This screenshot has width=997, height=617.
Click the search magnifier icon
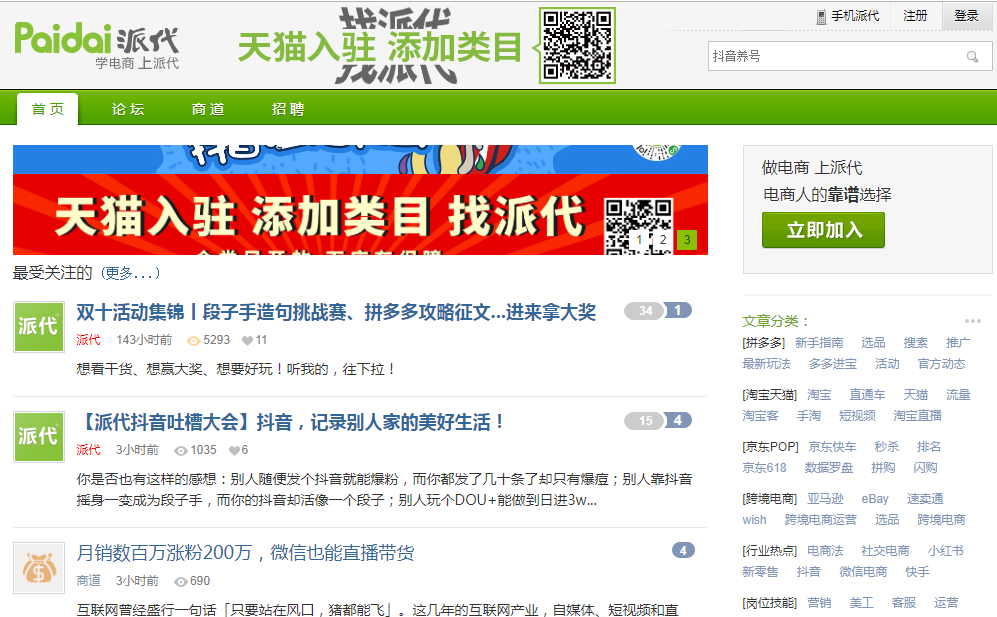972,57
